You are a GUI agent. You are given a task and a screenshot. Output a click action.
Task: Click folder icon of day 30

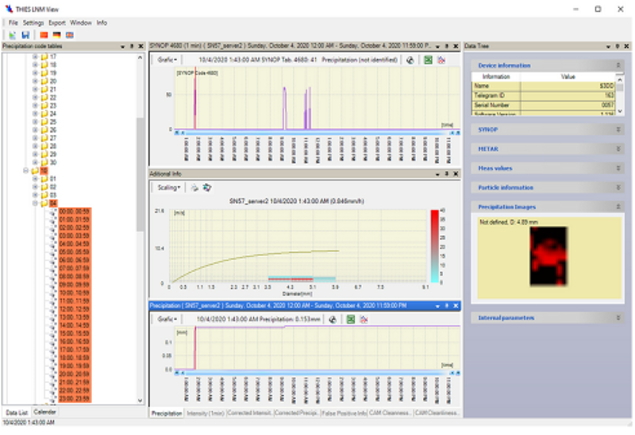[44, 162]
